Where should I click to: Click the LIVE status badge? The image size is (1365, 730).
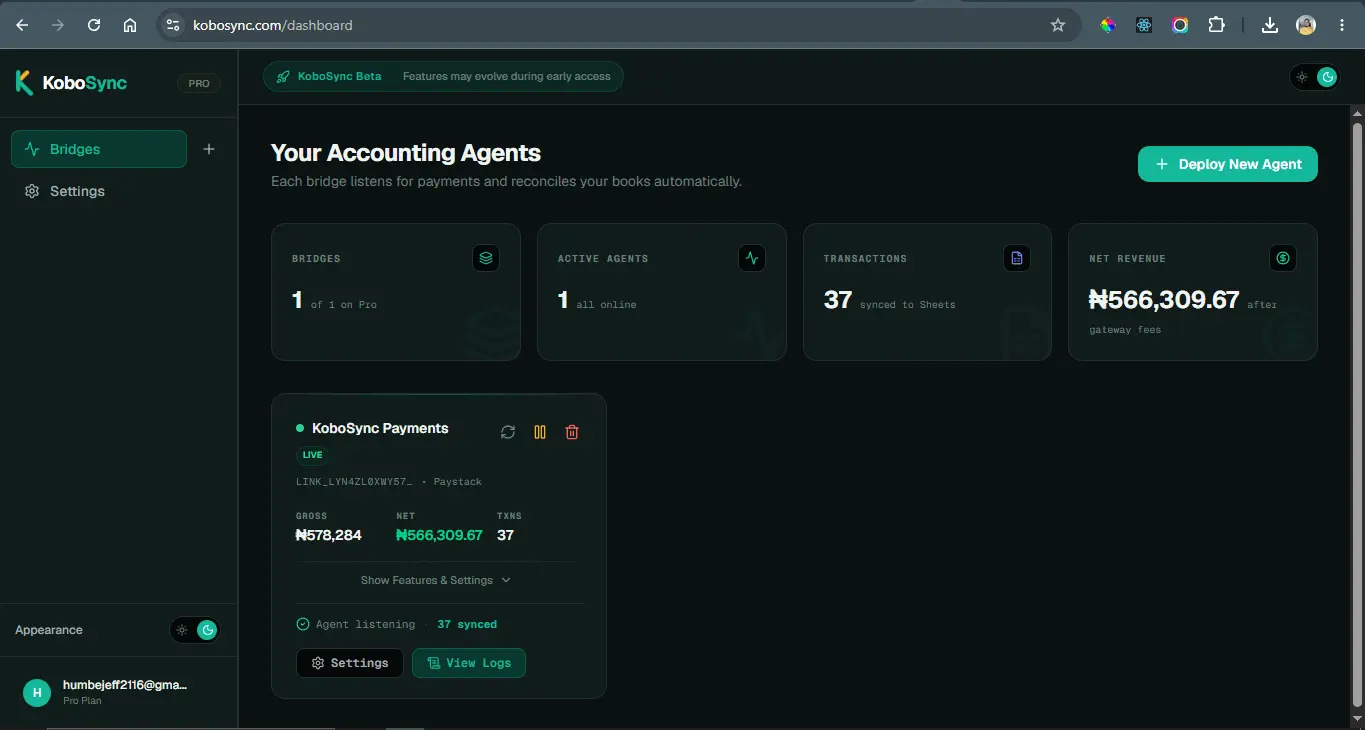(313, 455)
